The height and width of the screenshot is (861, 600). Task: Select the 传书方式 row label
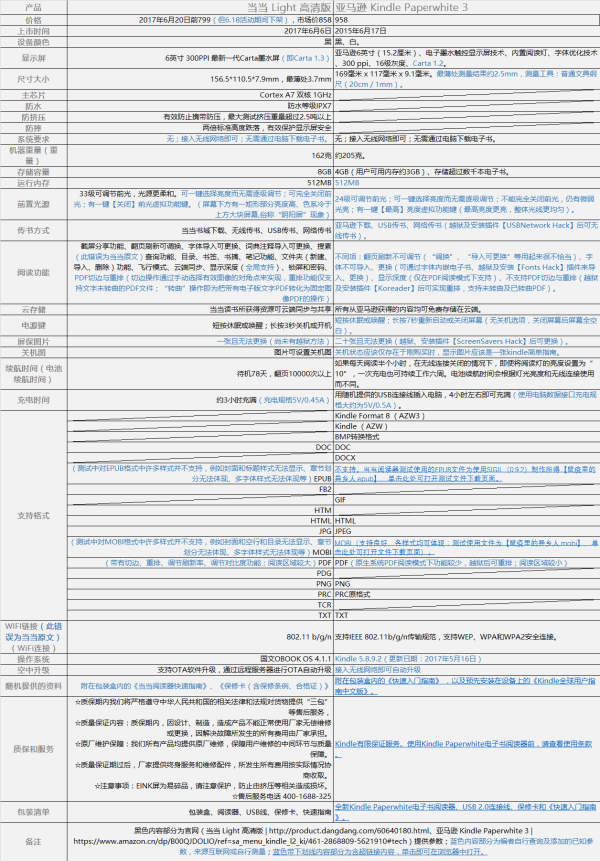33,230
